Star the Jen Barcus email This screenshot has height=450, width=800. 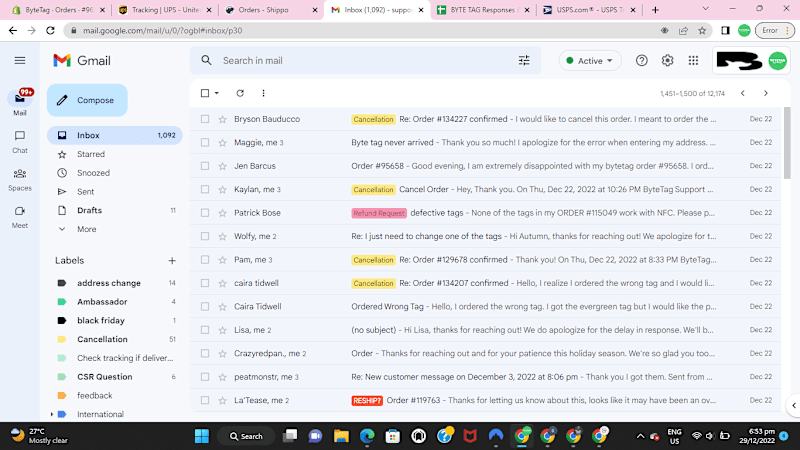click(x=222, y=166)
